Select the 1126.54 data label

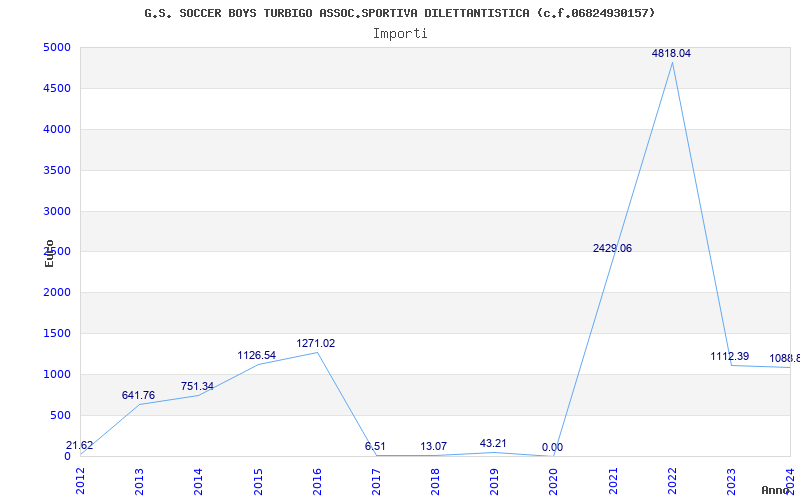(x=257, y=356)
